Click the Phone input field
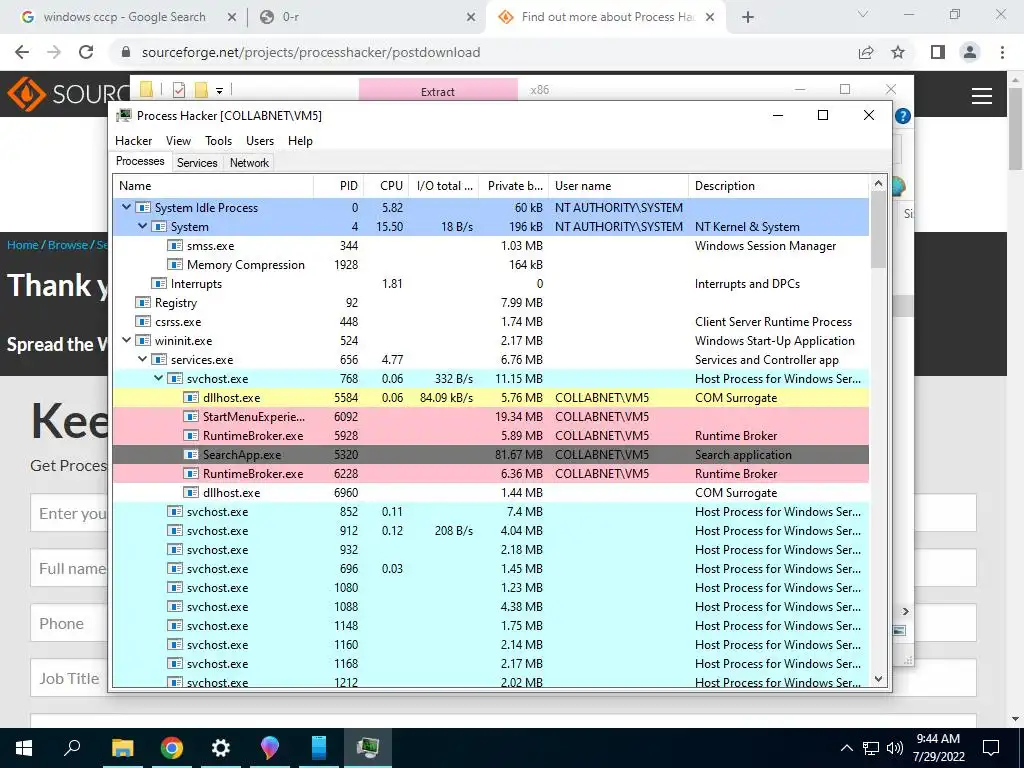The image size is (1024, 768). [x=69, y=623]
